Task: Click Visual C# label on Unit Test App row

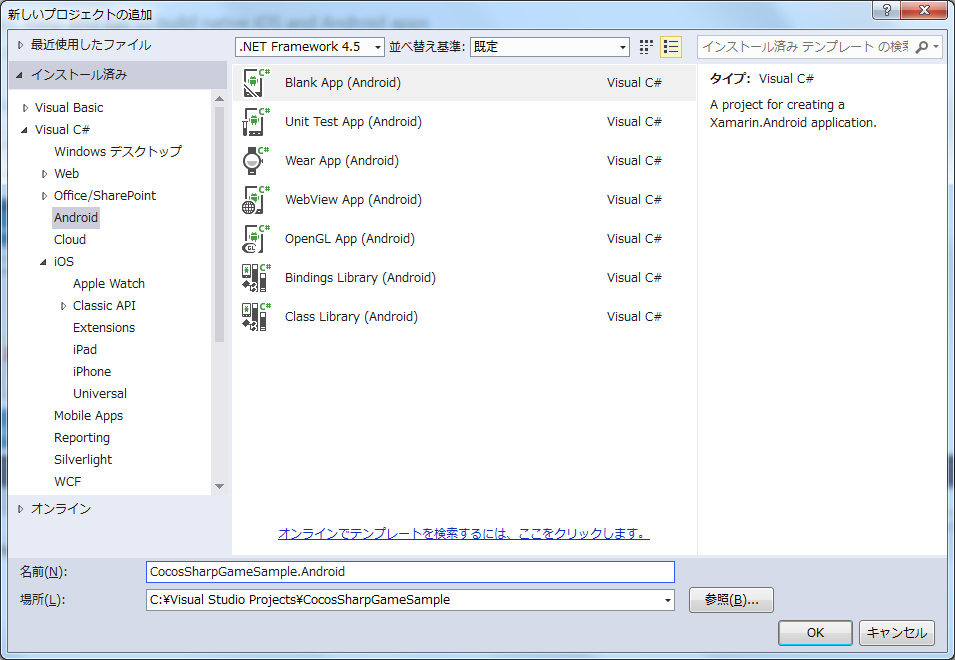Action: [634, 122]
